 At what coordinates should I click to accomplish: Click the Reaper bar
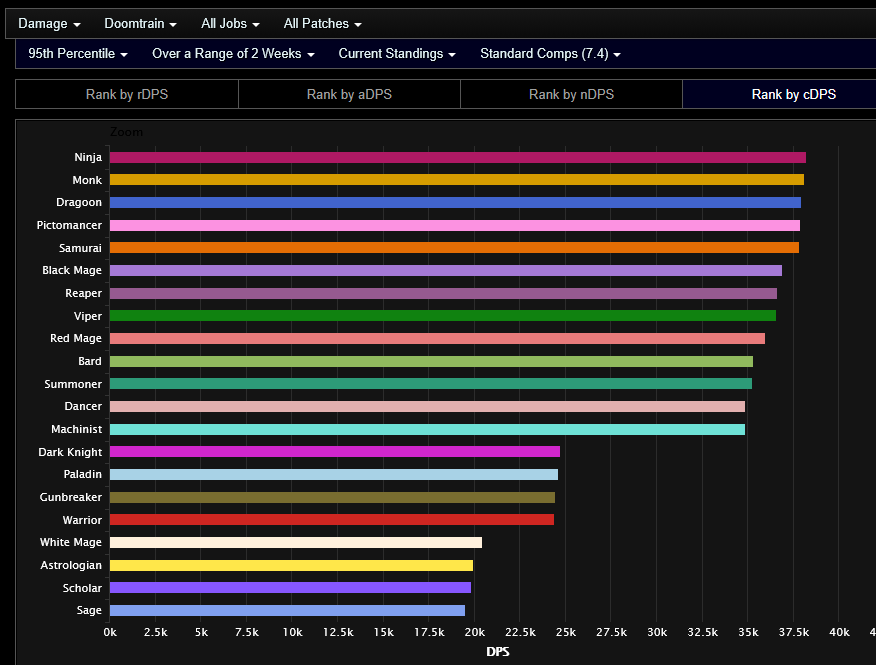(443, 293)
